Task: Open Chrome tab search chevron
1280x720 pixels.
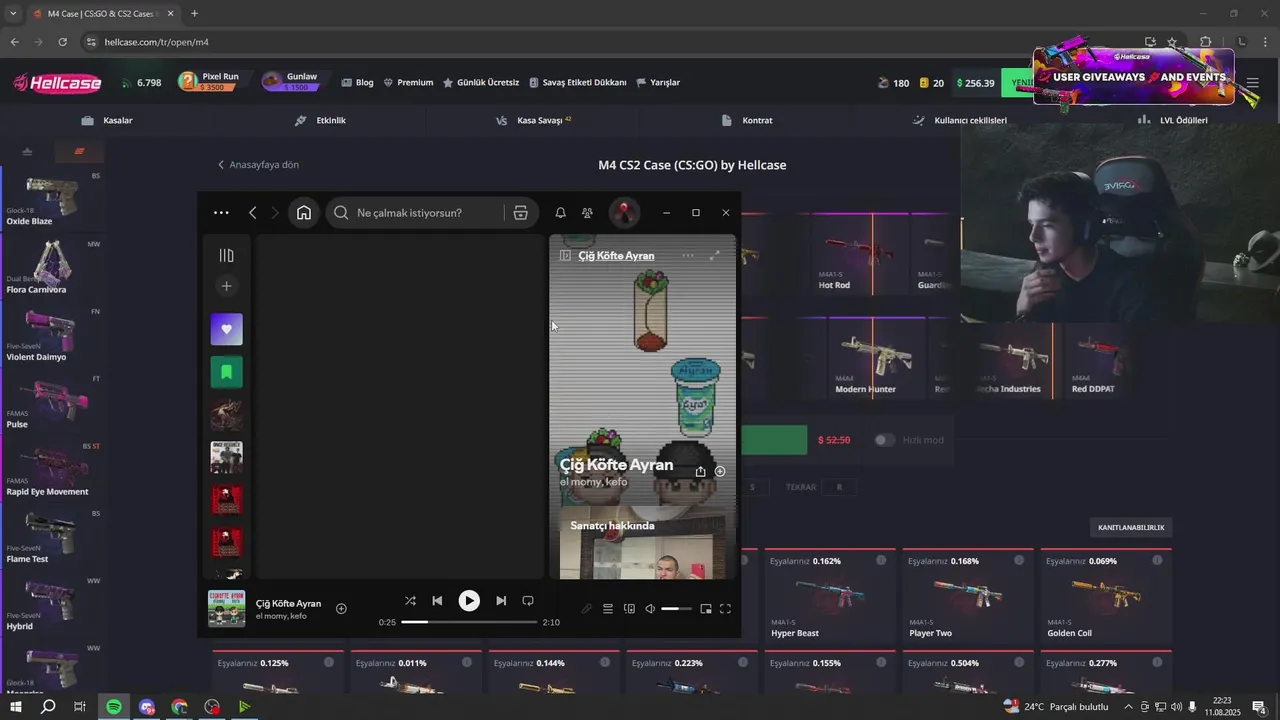Action: click(13, 14)
